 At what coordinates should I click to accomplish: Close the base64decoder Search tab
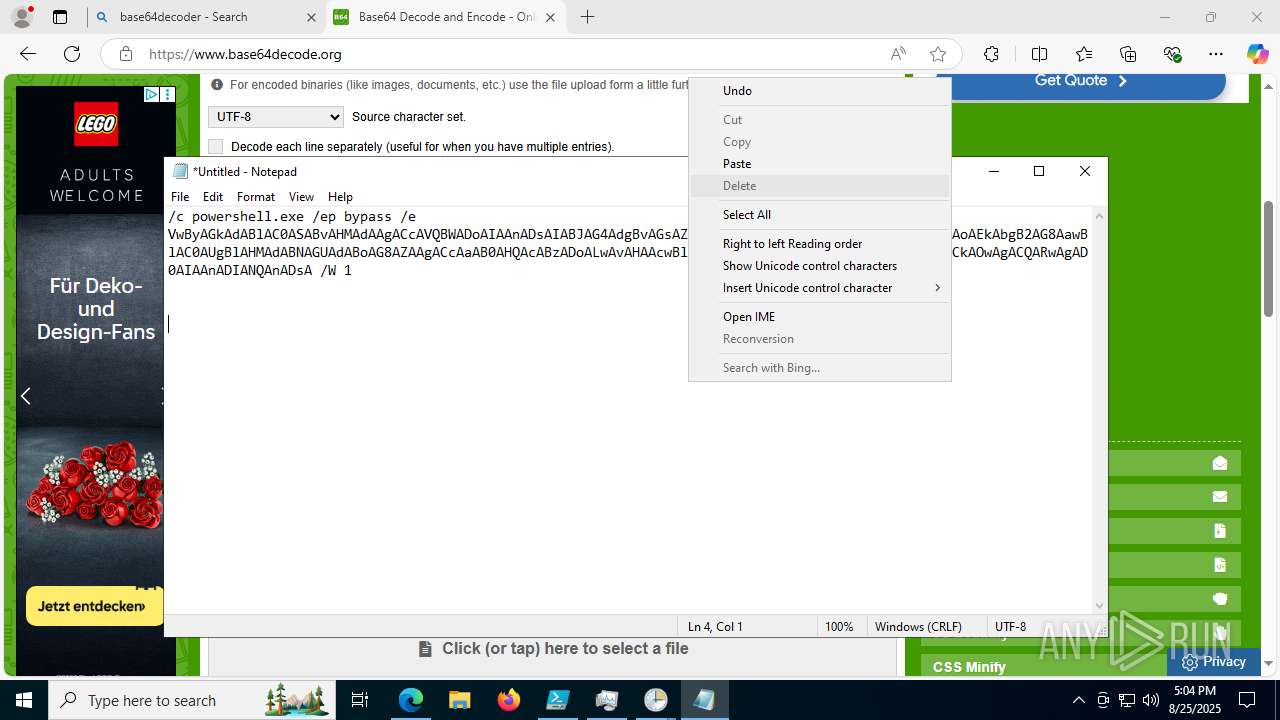[311, 17]
